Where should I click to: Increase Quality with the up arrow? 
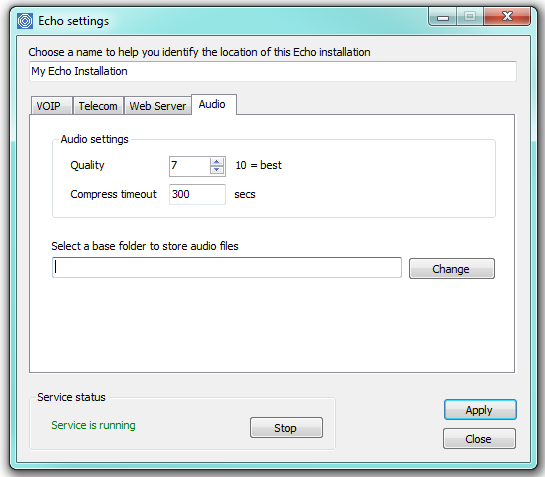[x=217, y=162]
